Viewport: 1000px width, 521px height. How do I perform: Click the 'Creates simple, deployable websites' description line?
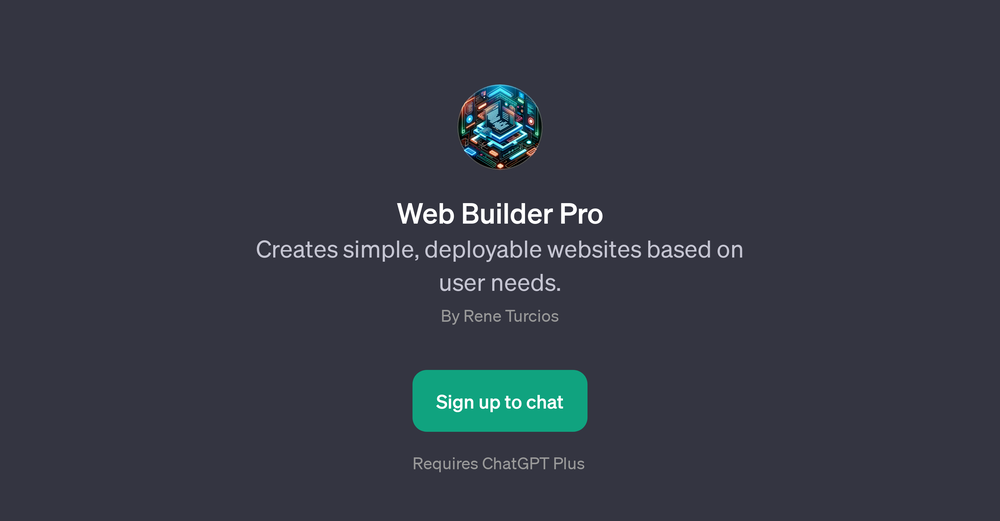coord(499,249)
